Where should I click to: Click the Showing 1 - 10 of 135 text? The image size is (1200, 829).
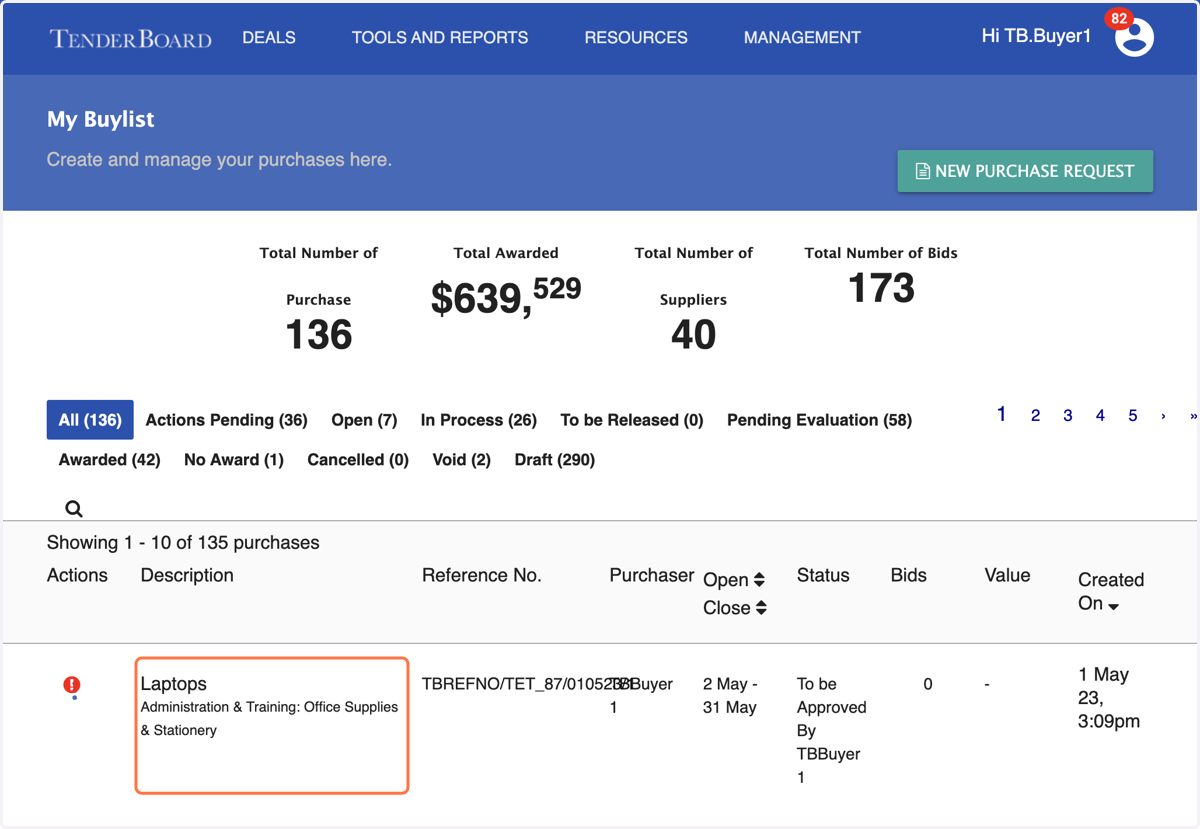[183, 543]
